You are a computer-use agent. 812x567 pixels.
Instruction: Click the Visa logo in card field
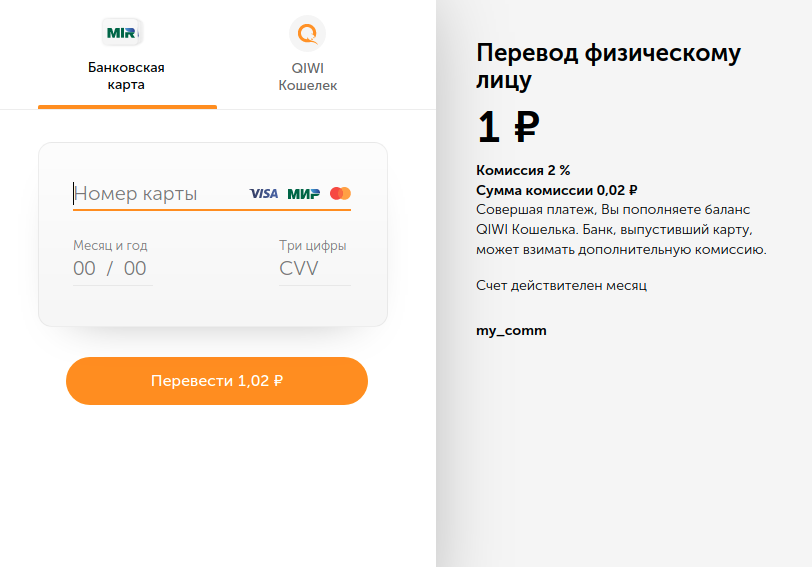click(x=264, y=194)
